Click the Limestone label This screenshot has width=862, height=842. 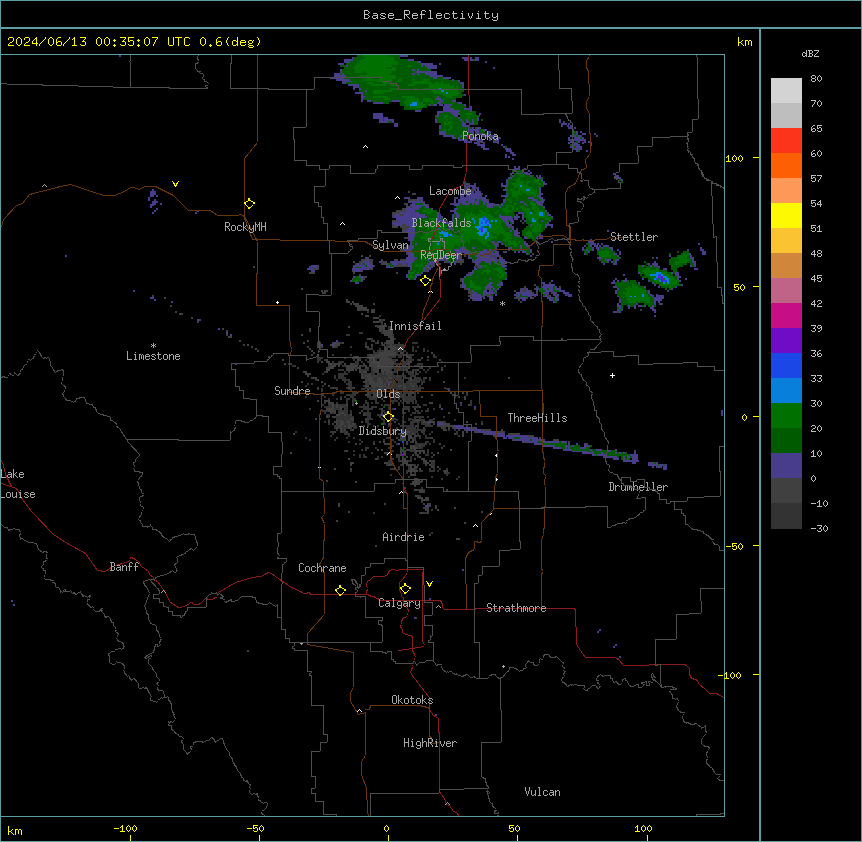(153, 356)
